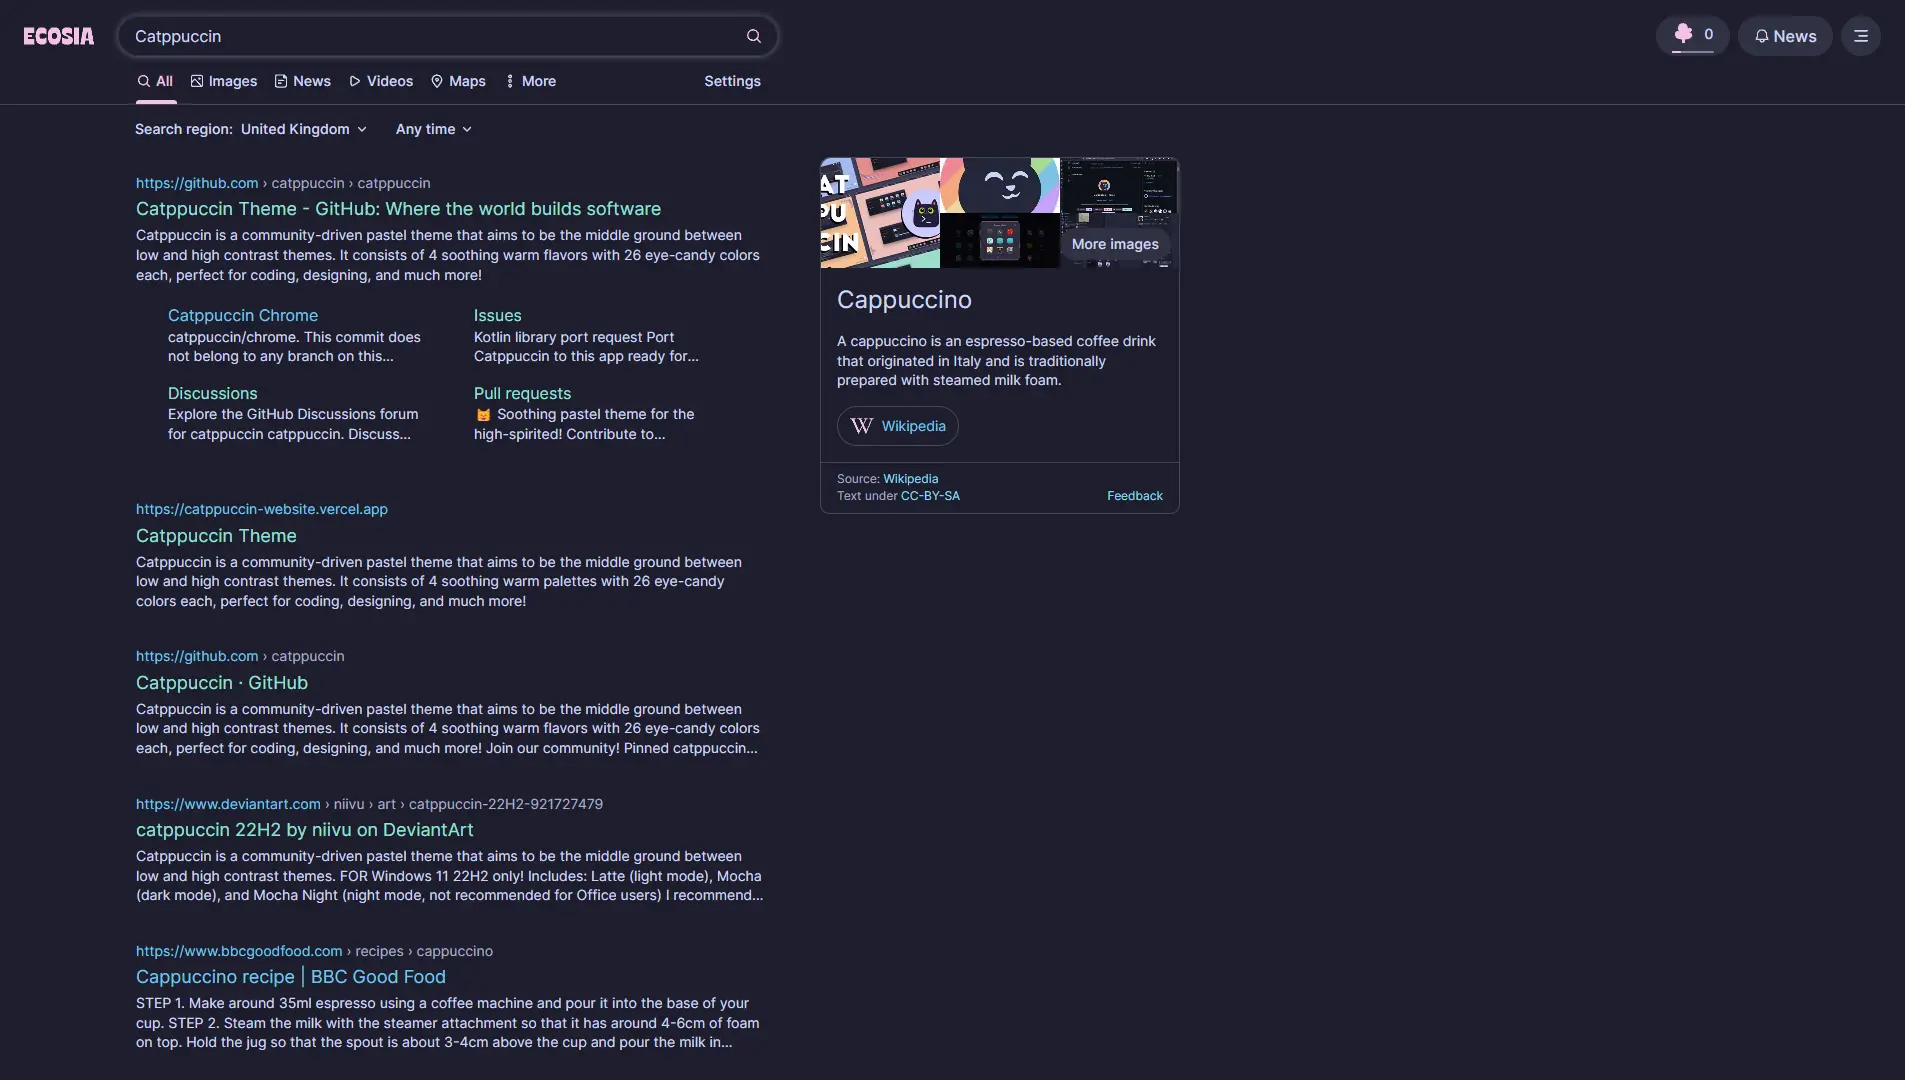The width and height of the screenshot is (1905, 1080).
Task: Open the CC-BY-SA license link
Action: 930,496
